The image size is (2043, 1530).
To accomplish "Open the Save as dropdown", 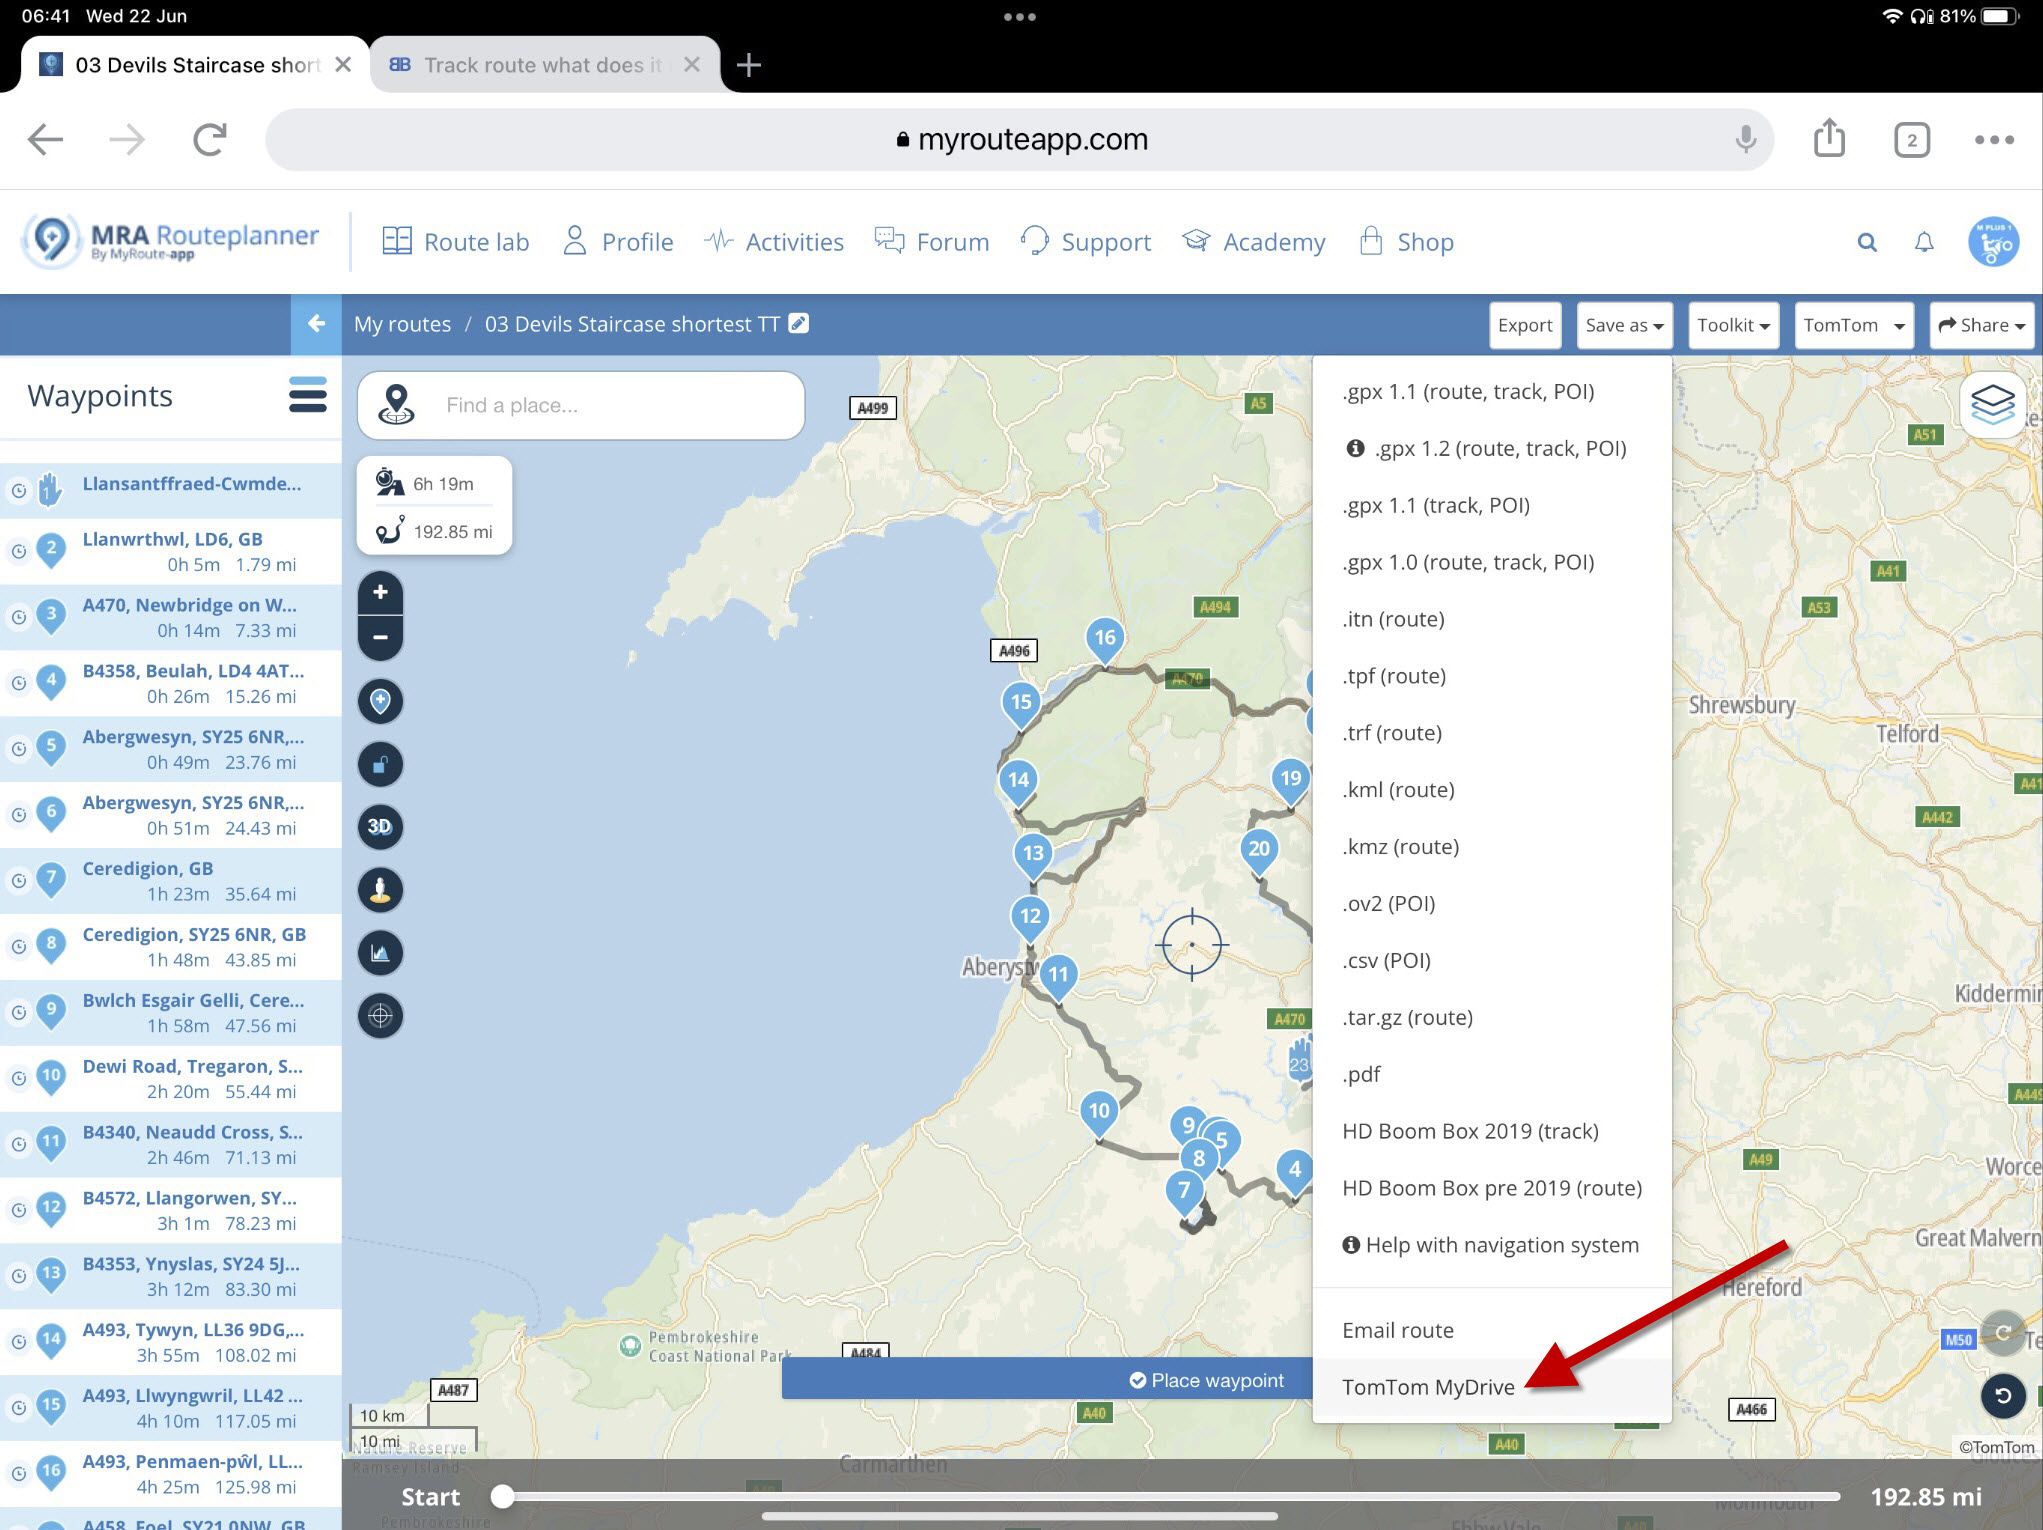I will [1624, 325].
